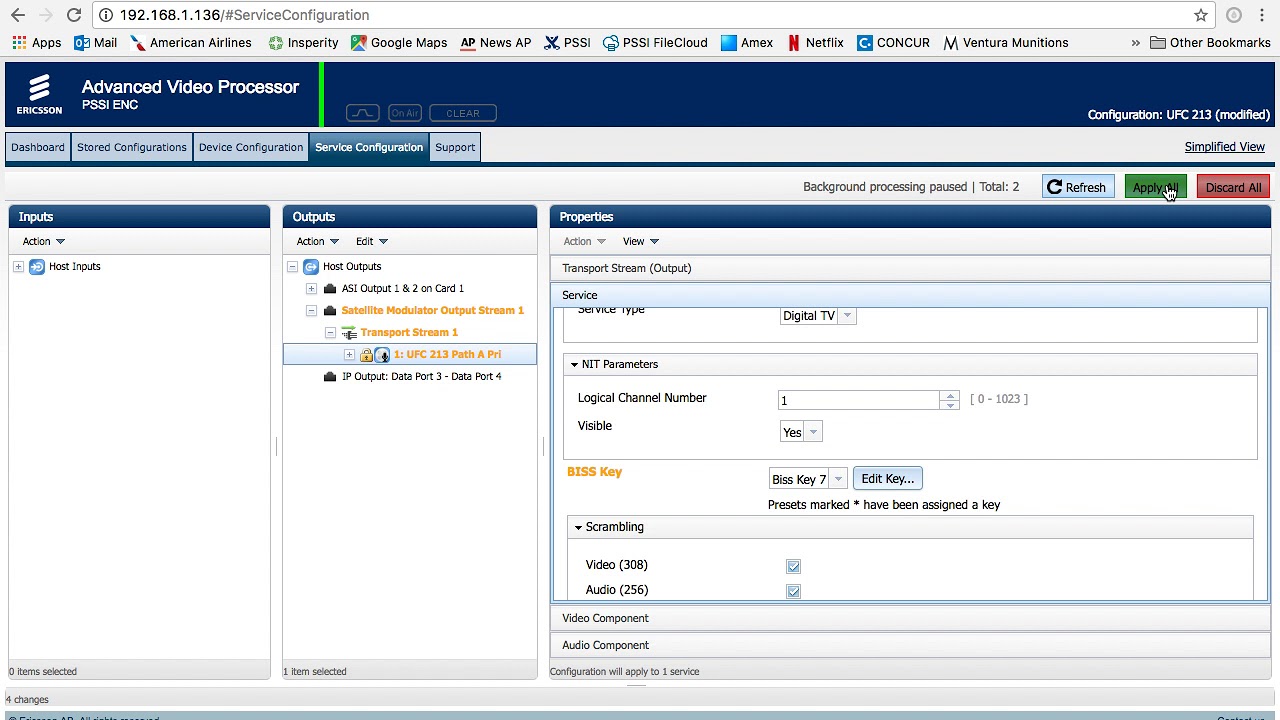Click the Host Inputs icon

point(37,267)
